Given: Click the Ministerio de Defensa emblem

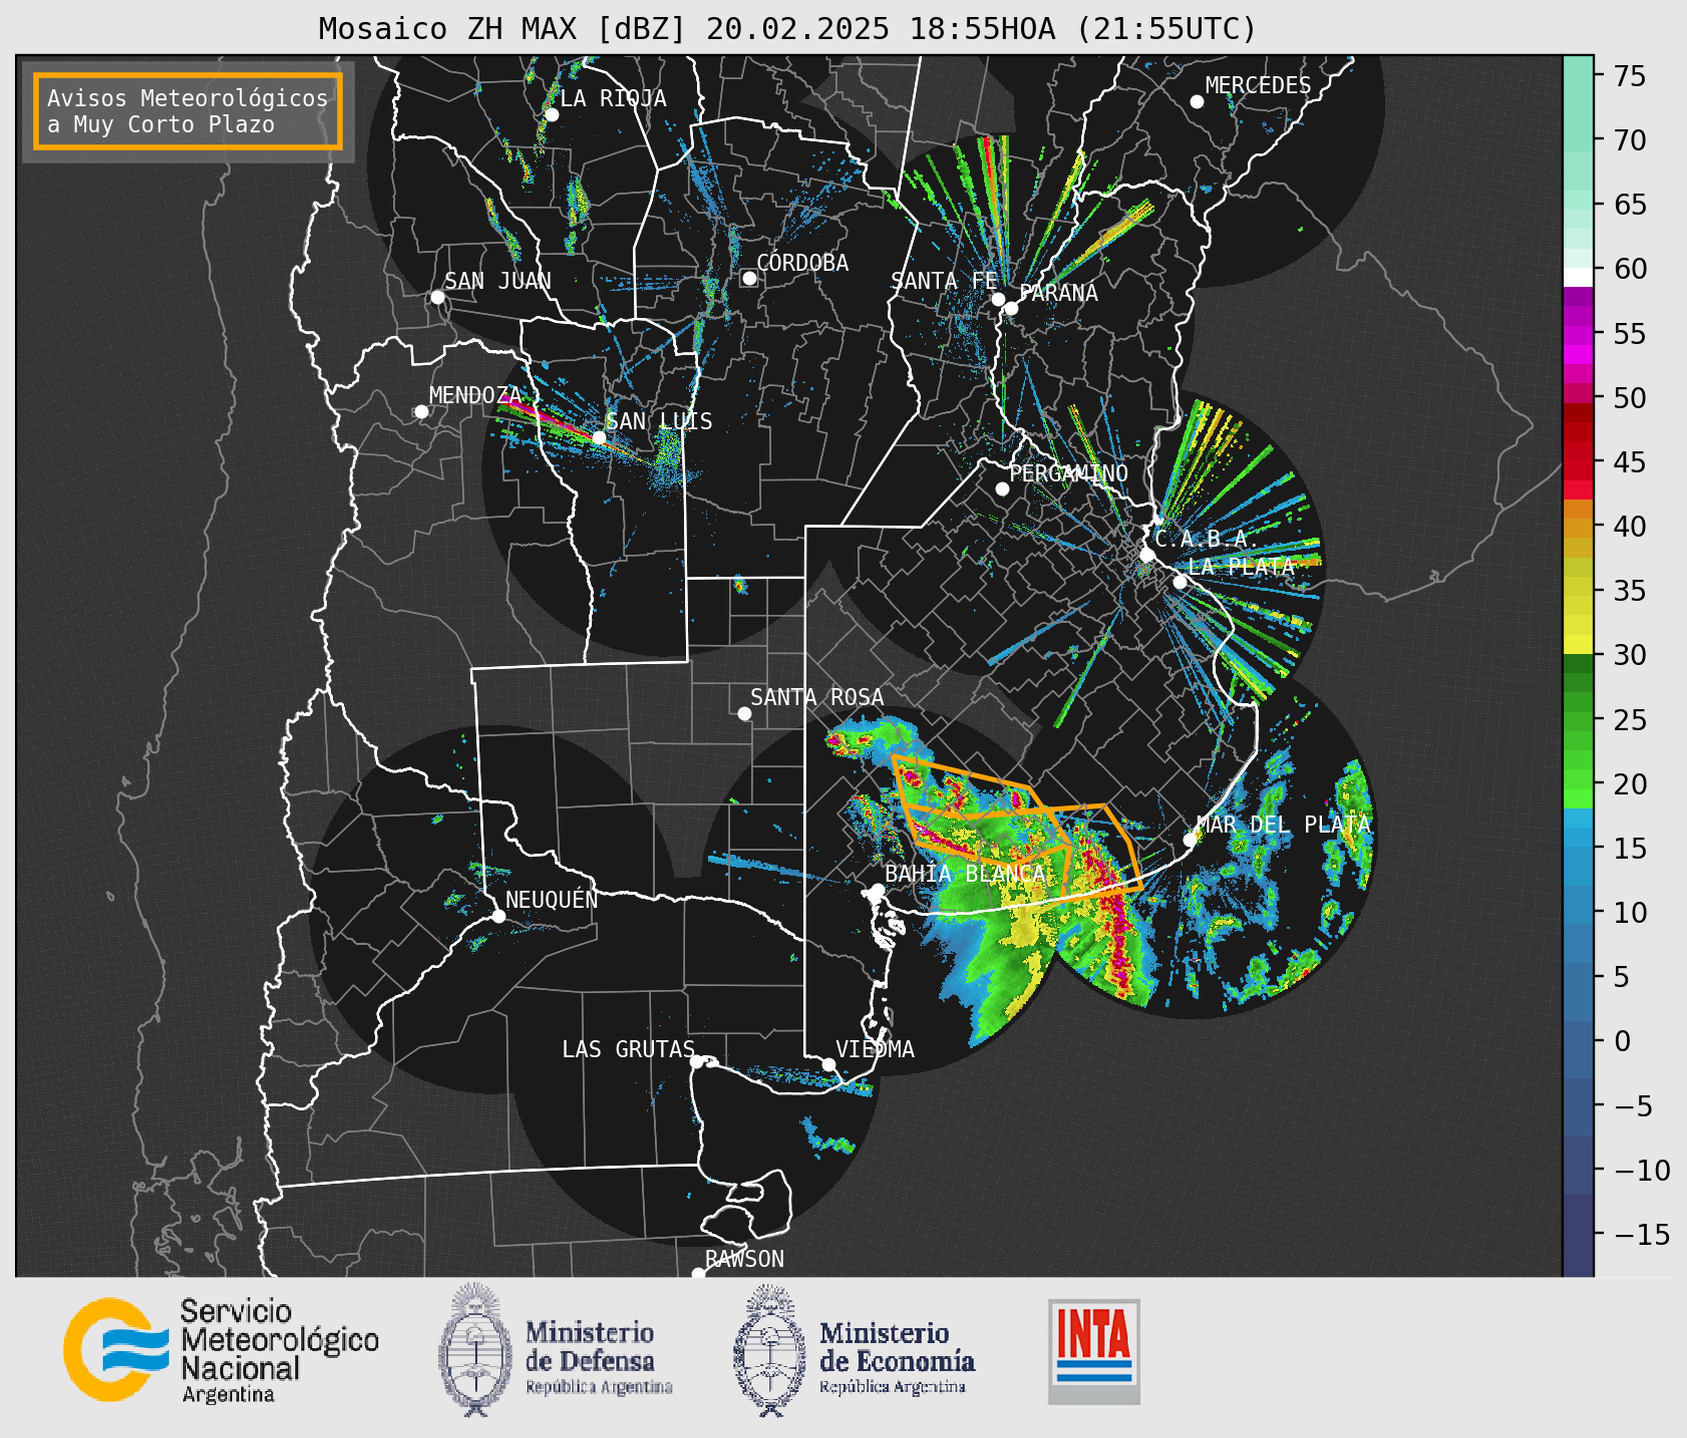Looking at the screenshot, I should click(x=474, y=1350).
